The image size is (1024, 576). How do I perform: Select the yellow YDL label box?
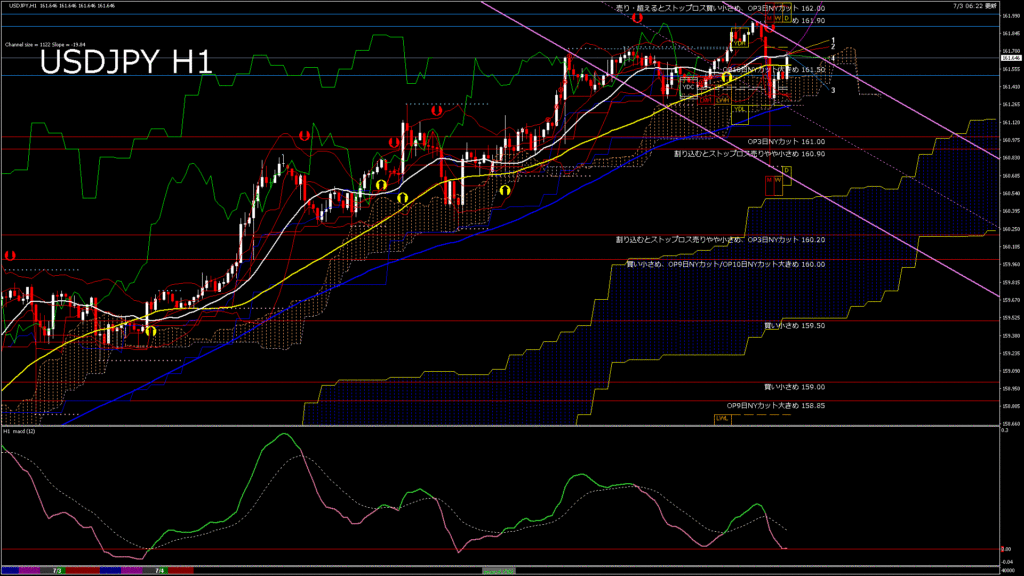pyautogui.click(x=740, y=109)
